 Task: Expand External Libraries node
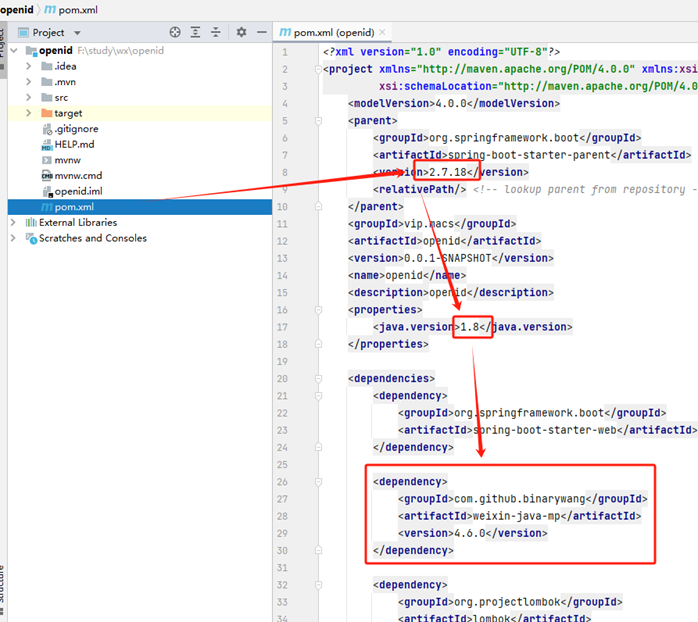click(x=13, y=222)
